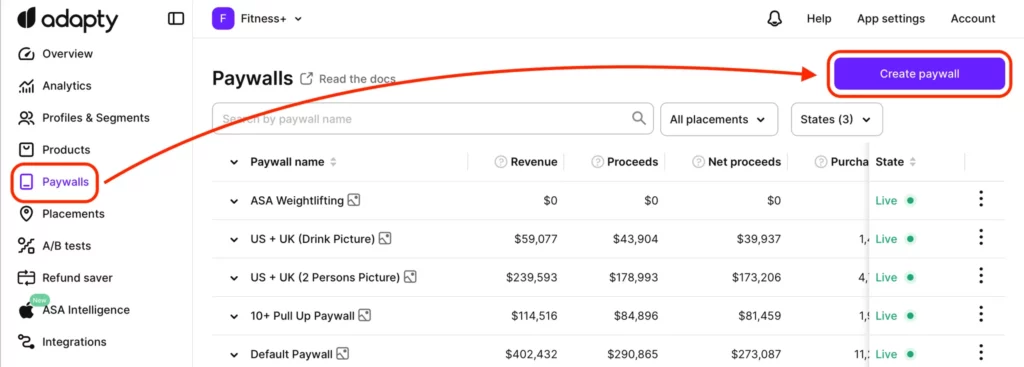Click the Create paywall button
The width and height of the screenshot is (1024, 367).
[919, 74]
